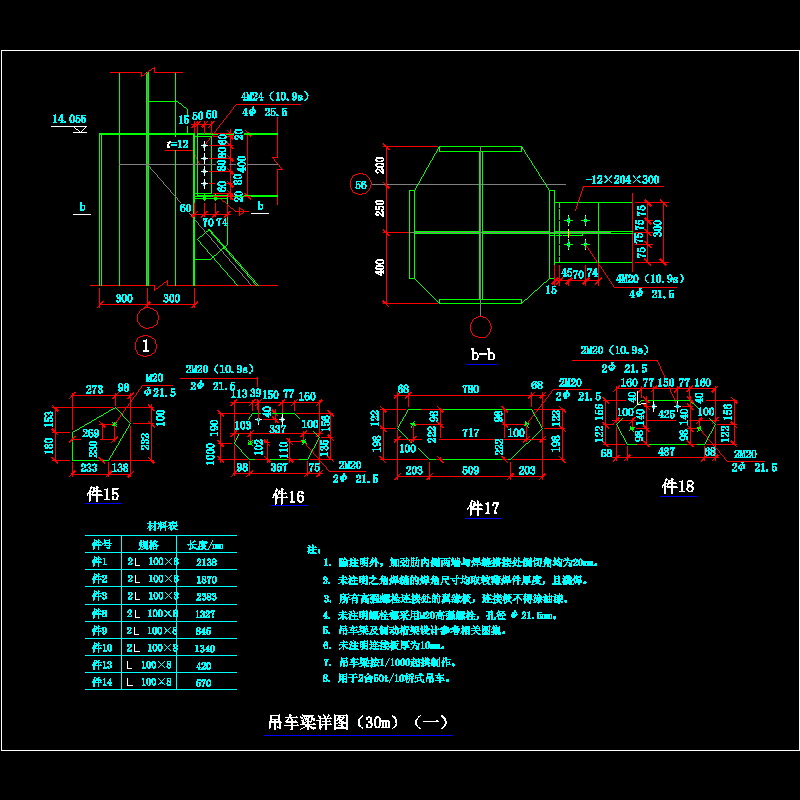Click the 件18 part label
Image resolution: width=800 pixels, height=800 pixels.
point(677,486)
